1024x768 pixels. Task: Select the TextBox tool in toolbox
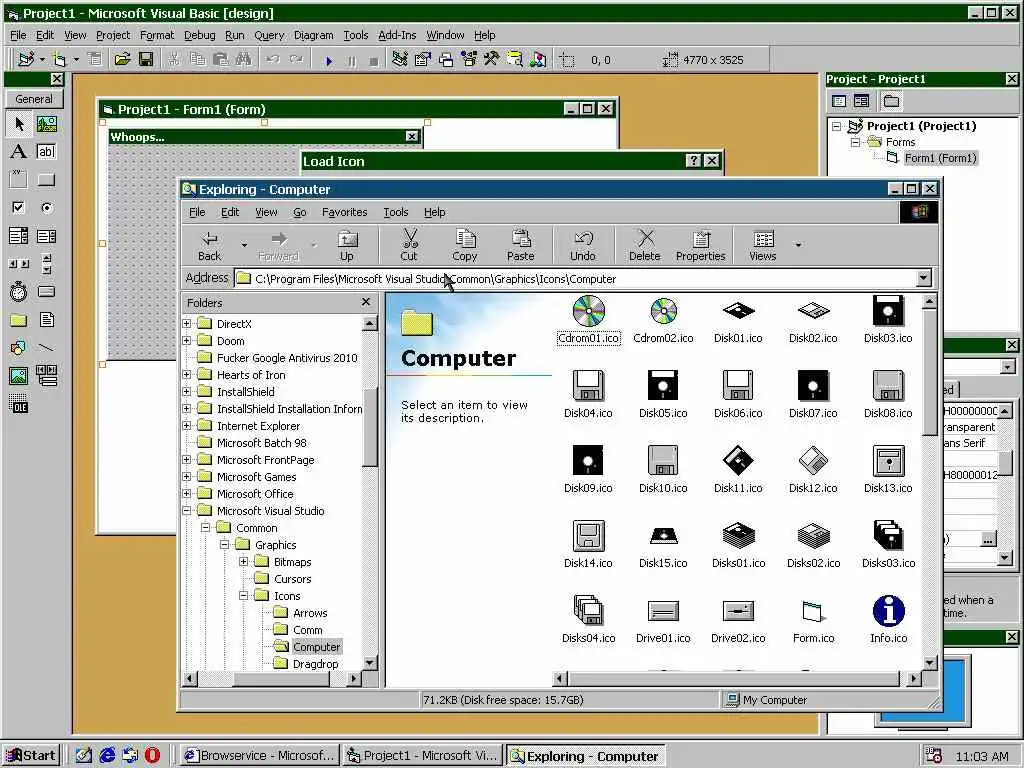46,152
